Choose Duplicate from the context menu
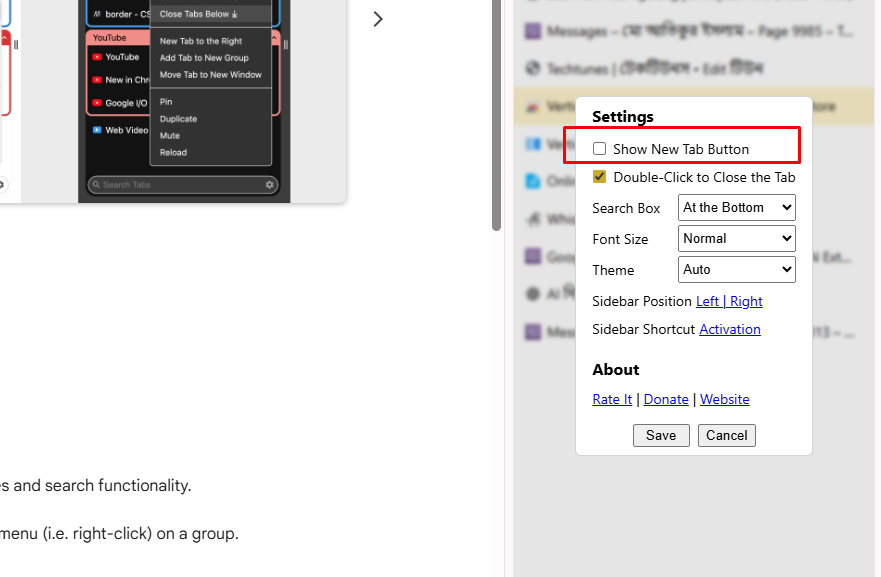 (179, 119)
